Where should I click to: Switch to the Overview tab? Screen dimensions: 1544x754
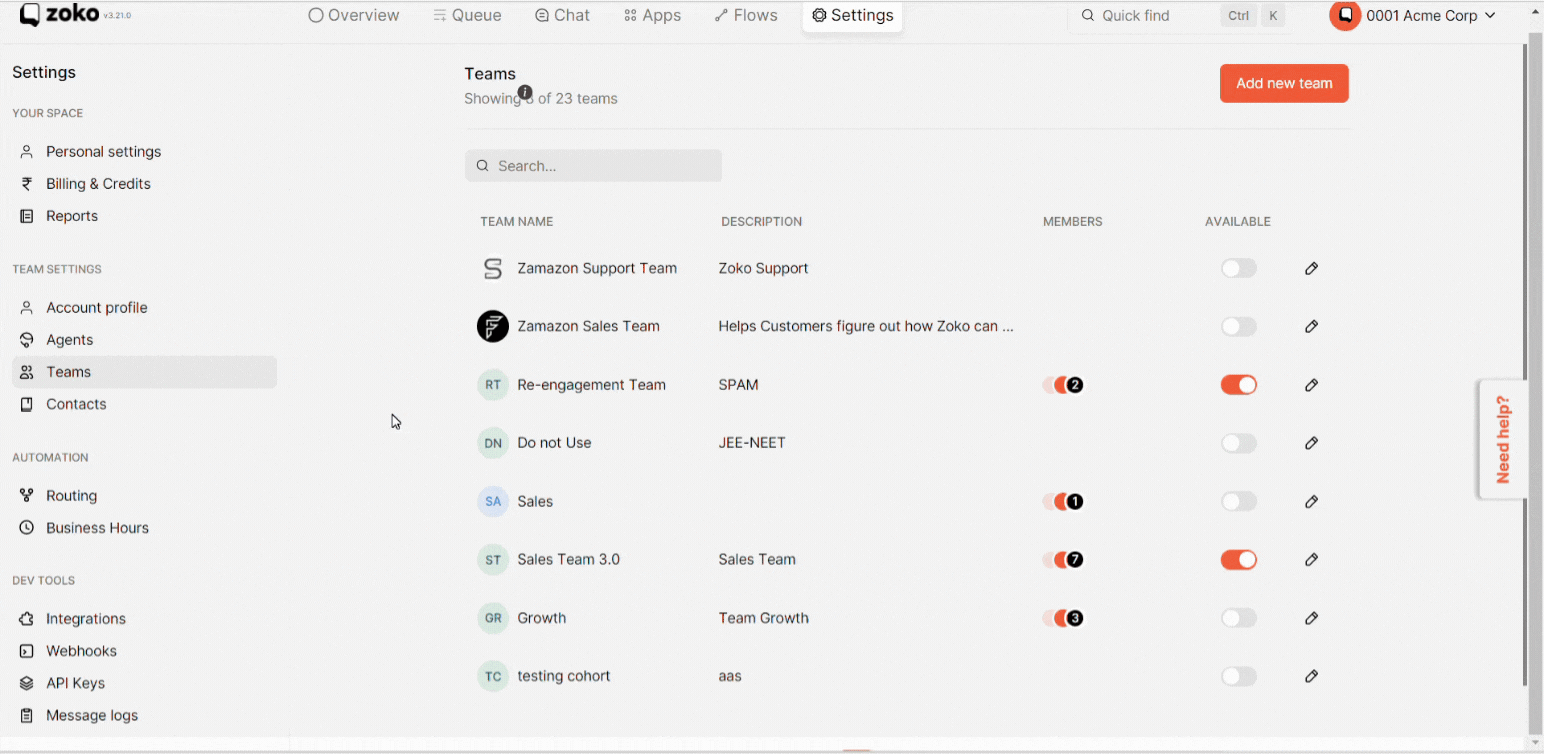[x=354, y=15]
